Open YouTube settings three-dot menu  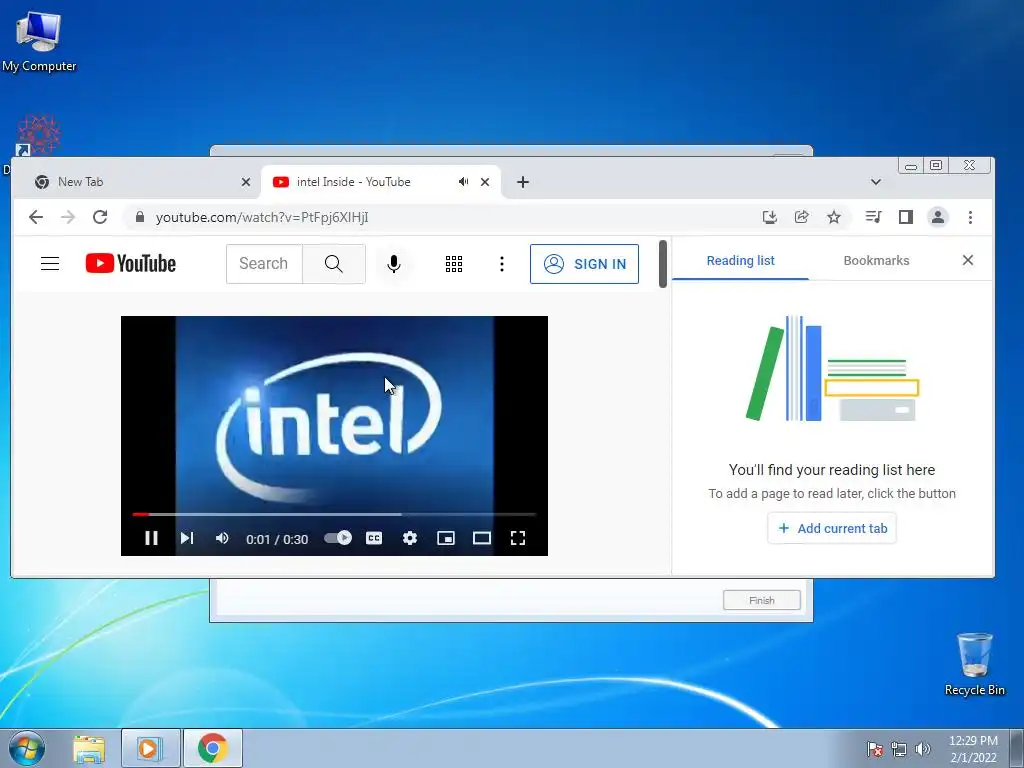(x=502, y=264)
